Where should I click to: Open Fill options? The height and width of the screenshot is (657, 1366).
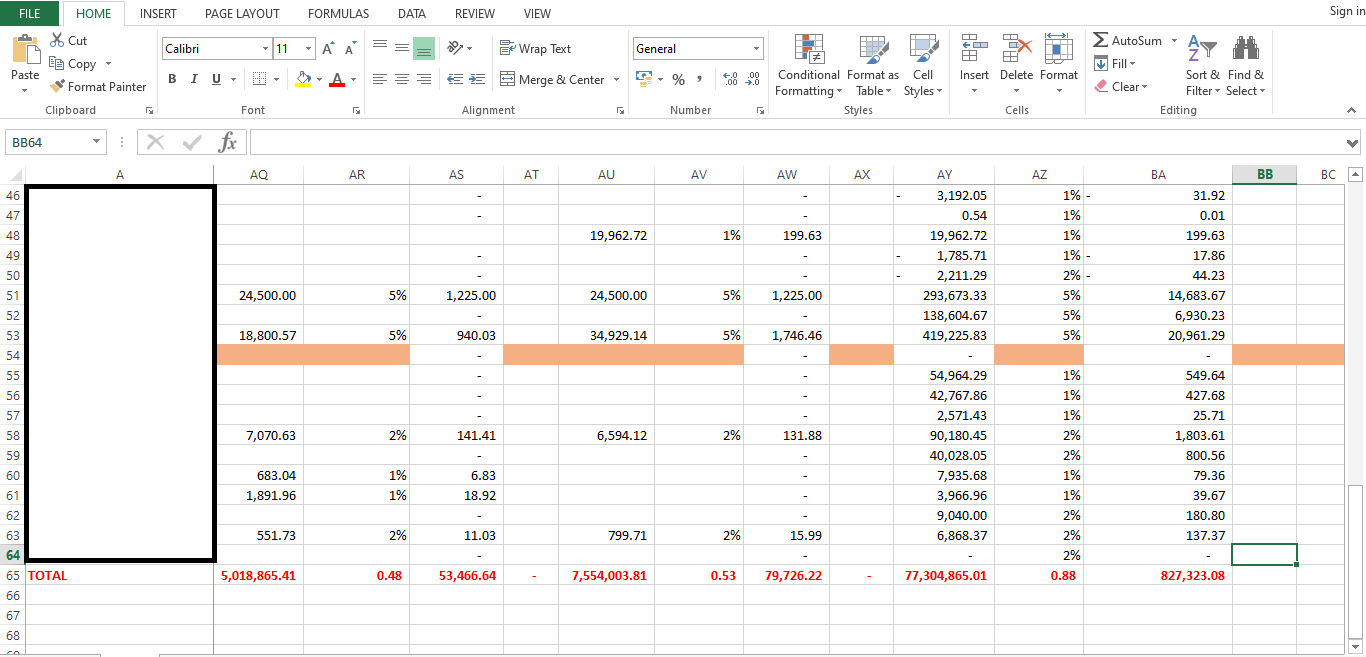(x=1115, y=64)
